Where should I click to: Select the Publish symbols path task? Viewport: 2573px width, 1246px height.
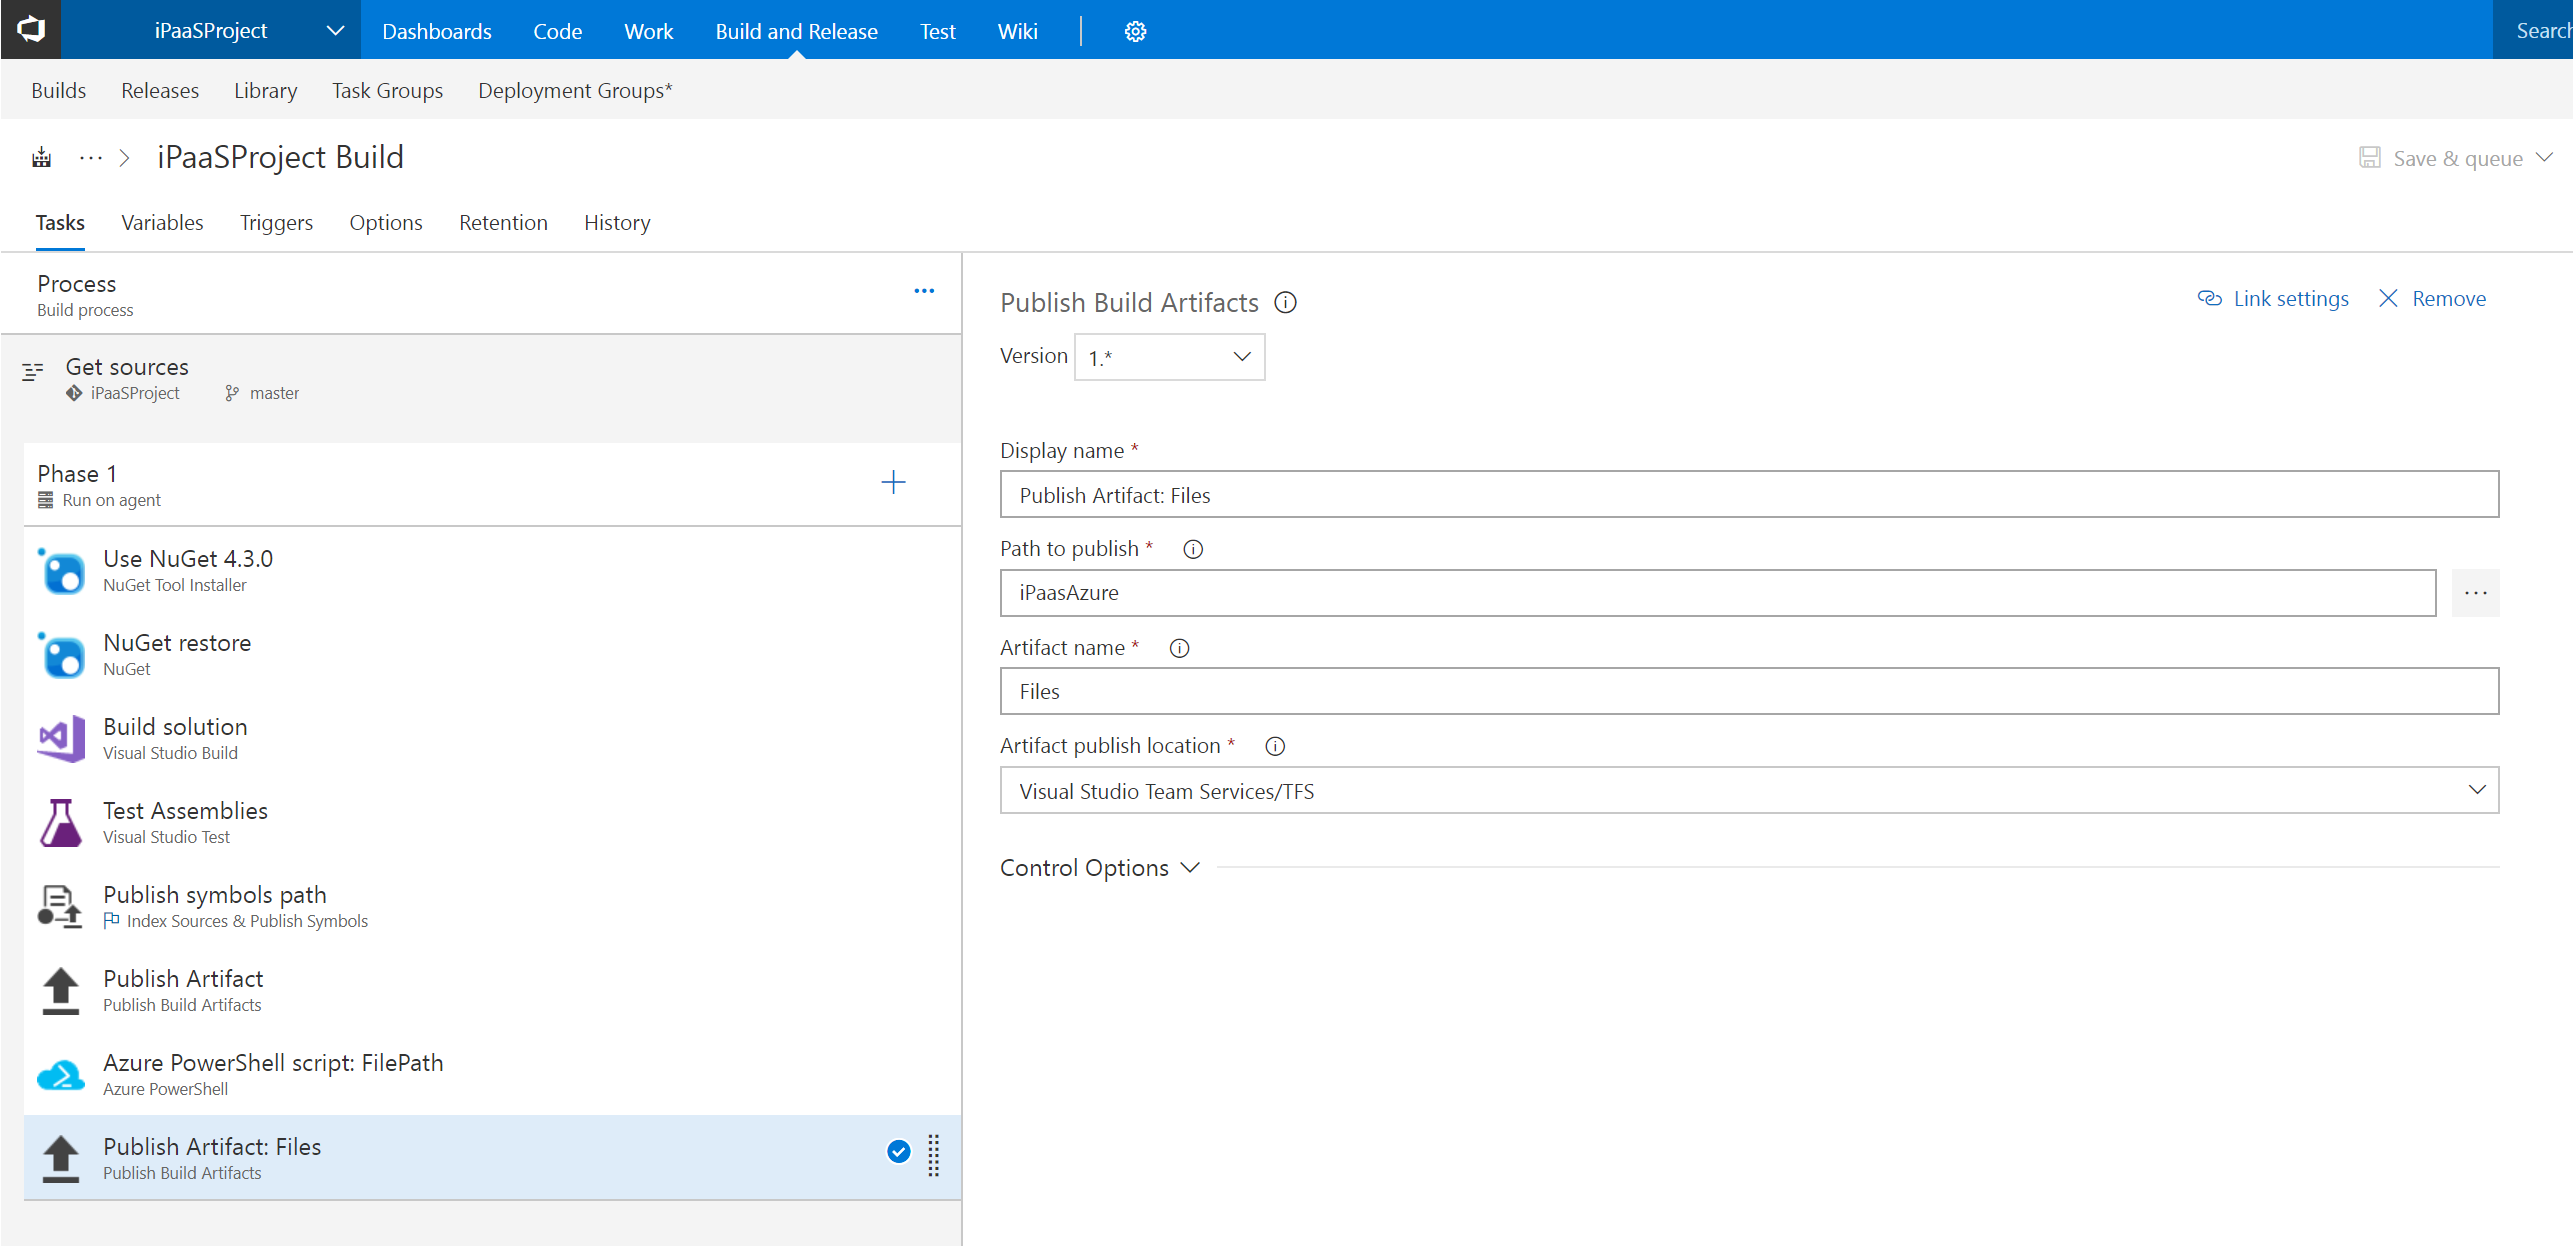click(493, 907)
